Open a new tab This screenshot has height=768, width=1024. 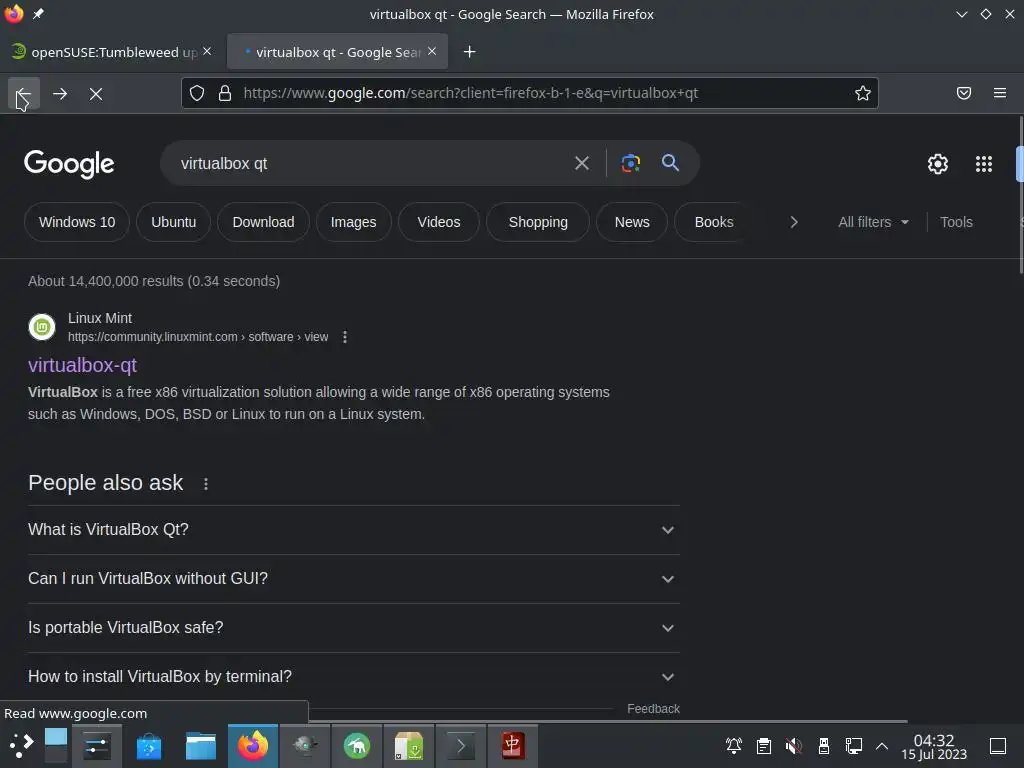coord(470,52)
